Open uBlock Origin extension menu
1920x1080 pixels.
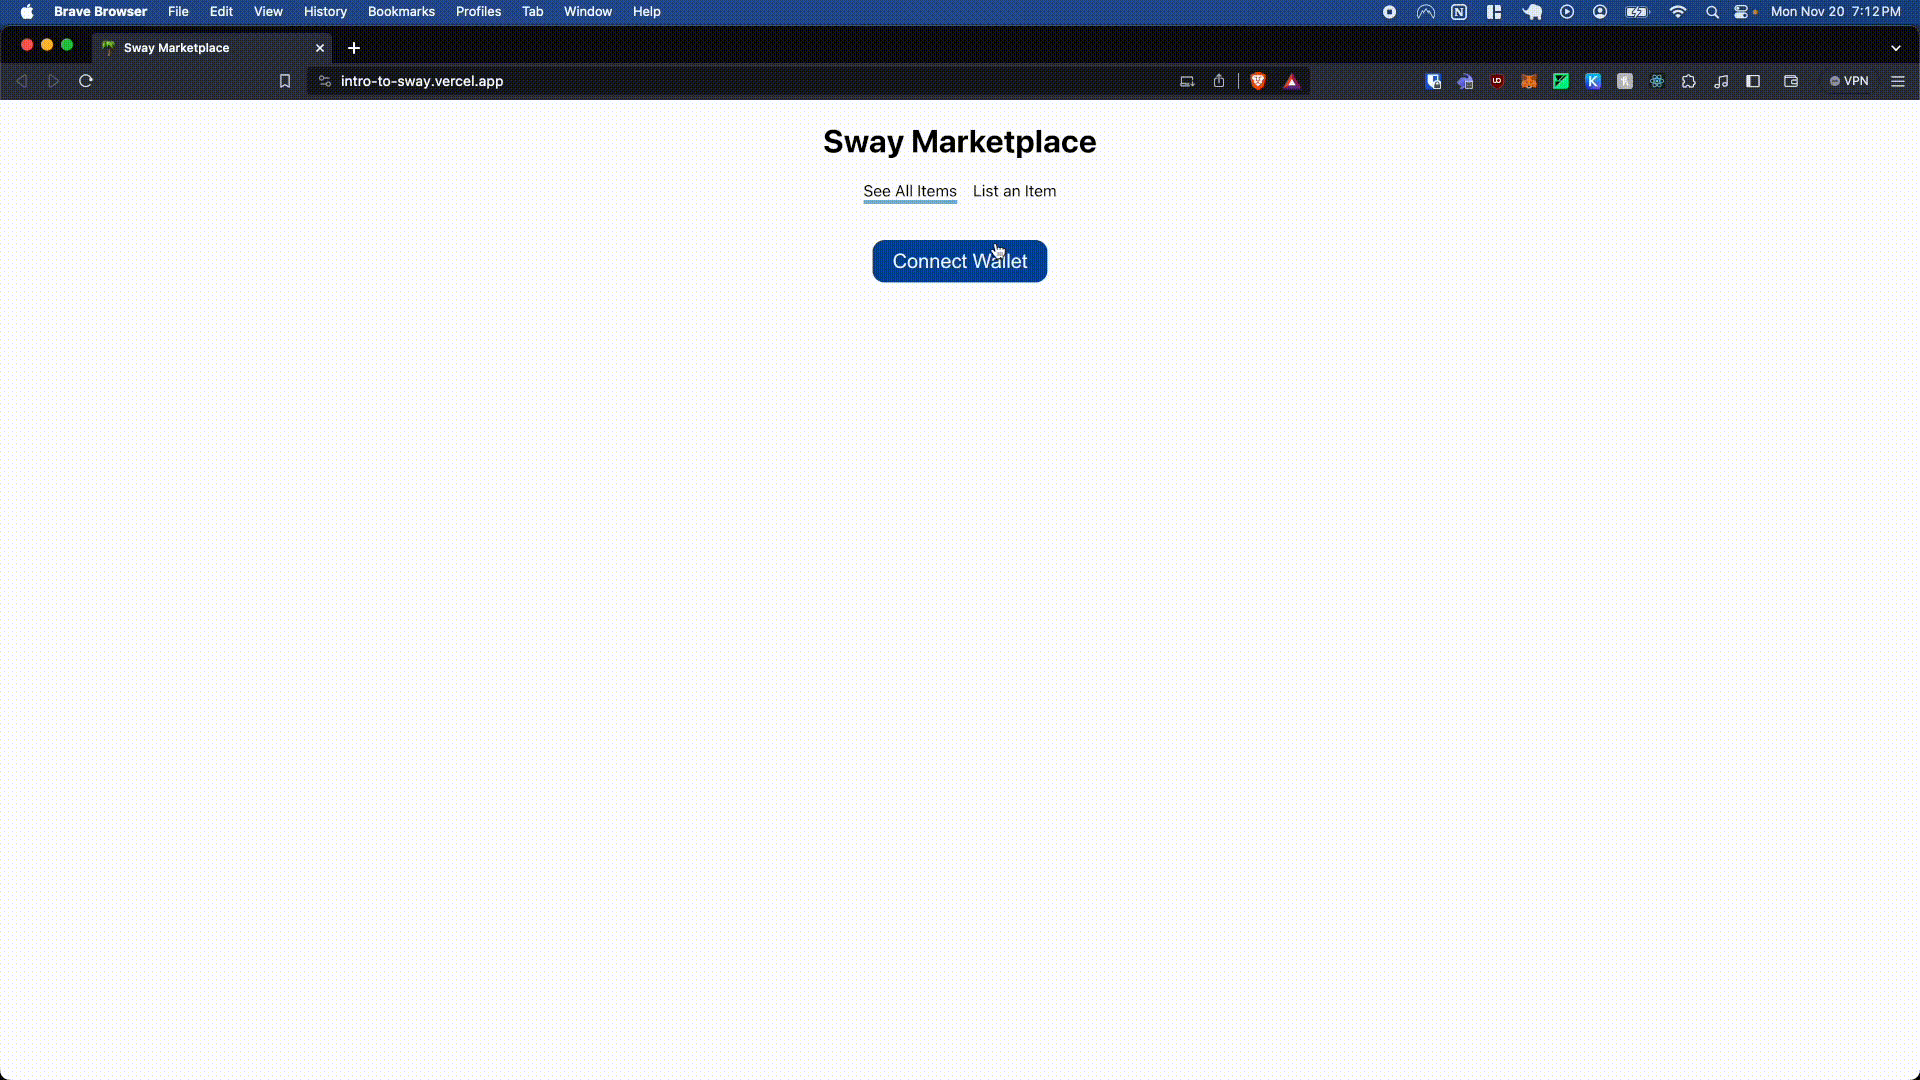[x=1497, y=81]
